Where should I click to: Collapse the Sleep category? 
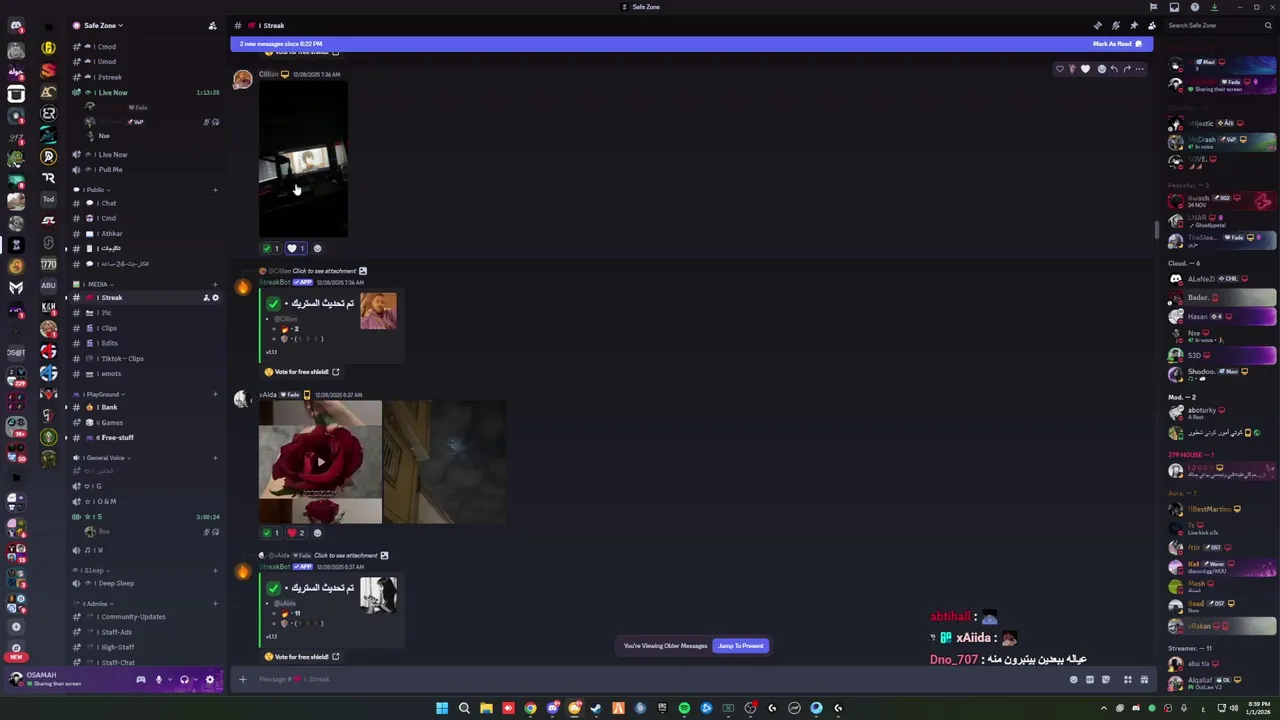point(92,570)
